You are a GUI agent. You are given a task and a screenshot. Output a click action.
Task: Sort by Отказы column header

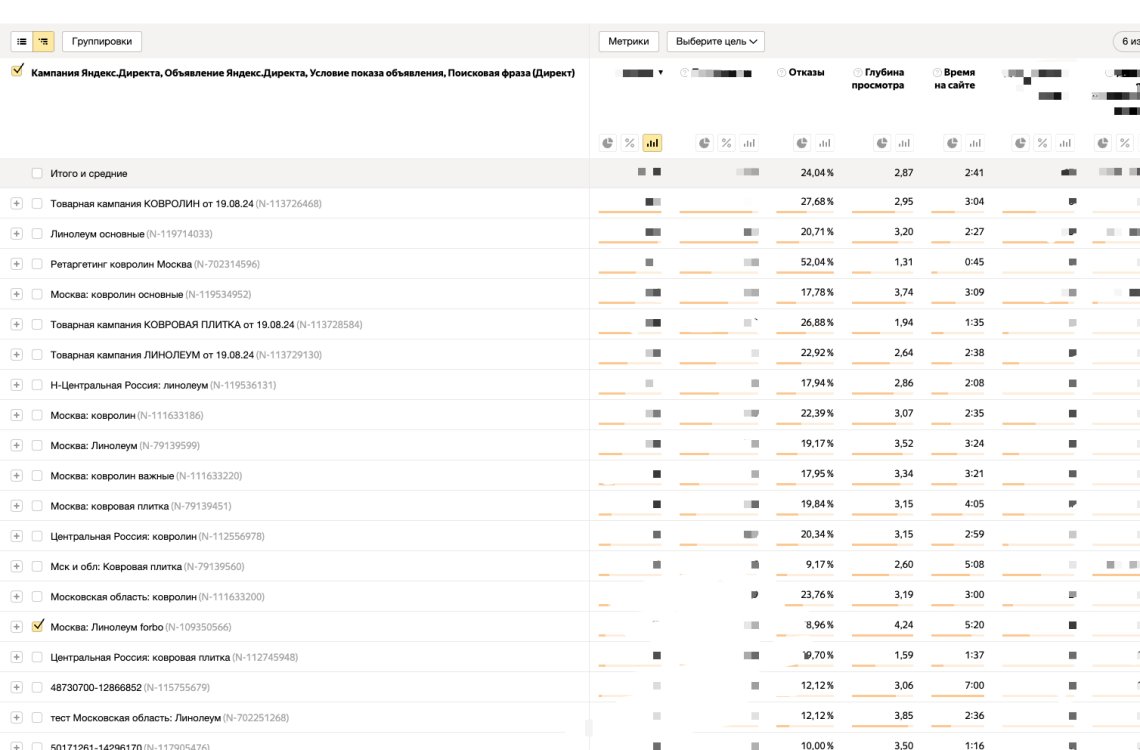click(x=806, y=73)
